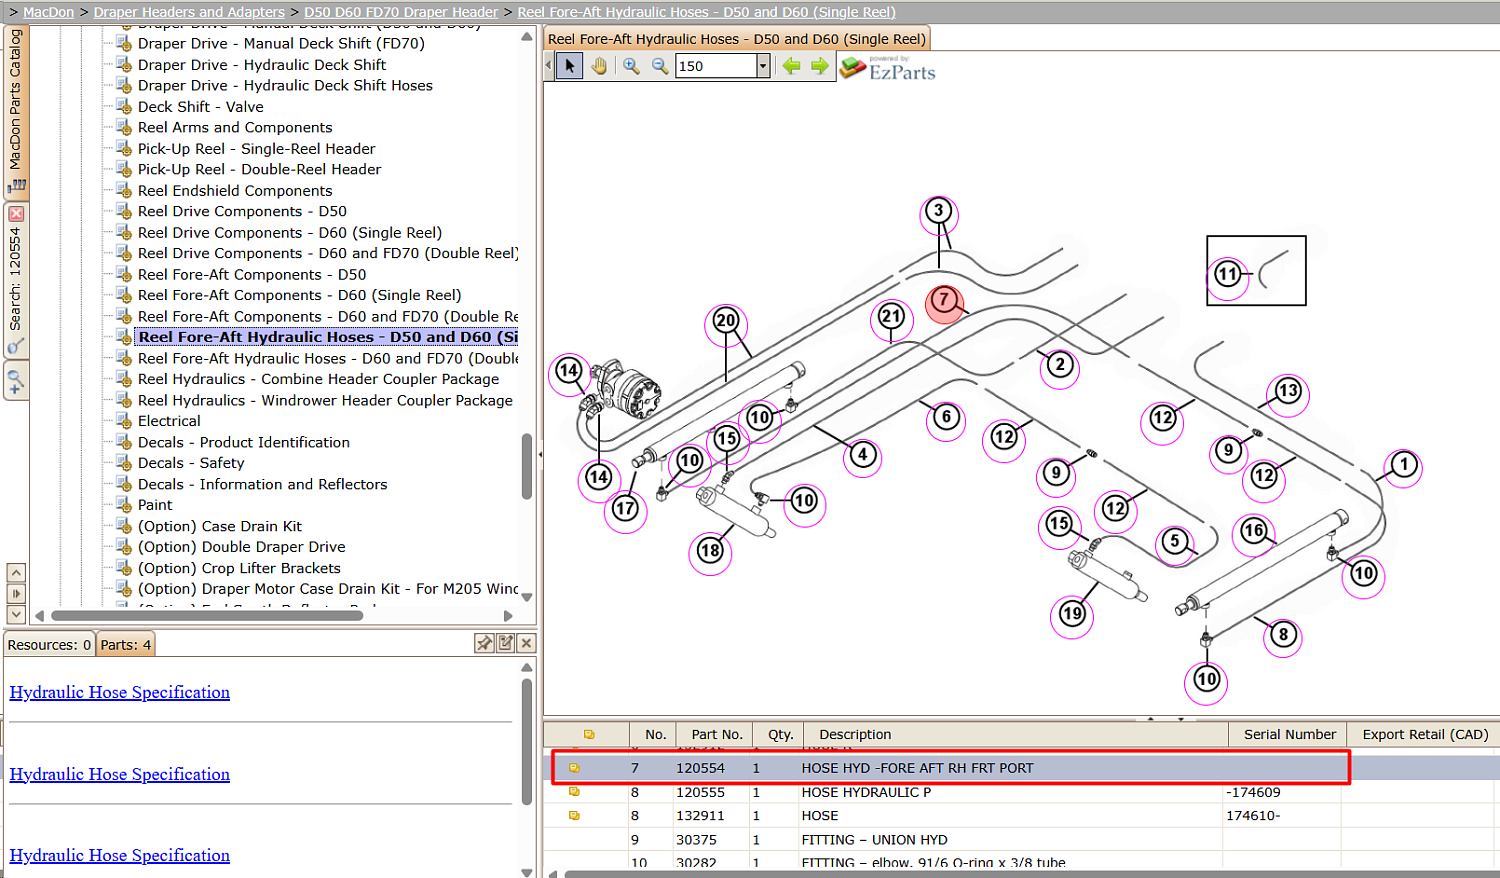1500x878 pixels.
Task: Open Decals - Safety tree item
Action: pos(191,464)
